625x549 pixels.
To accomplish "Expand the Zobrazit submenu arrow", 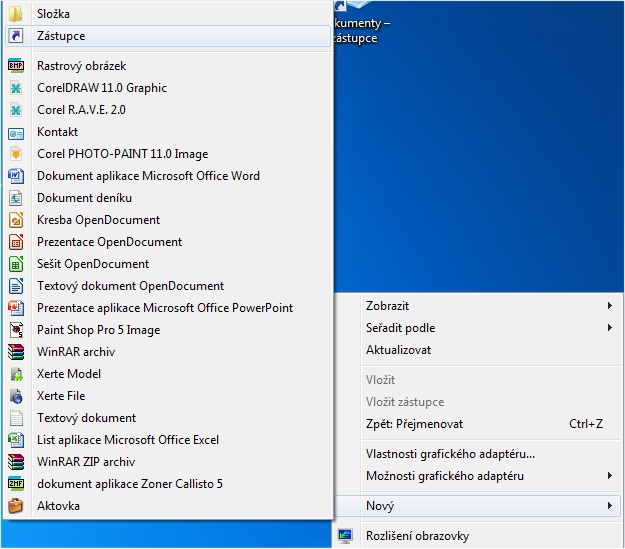I will pyautogui.click(x=609, y=306).
